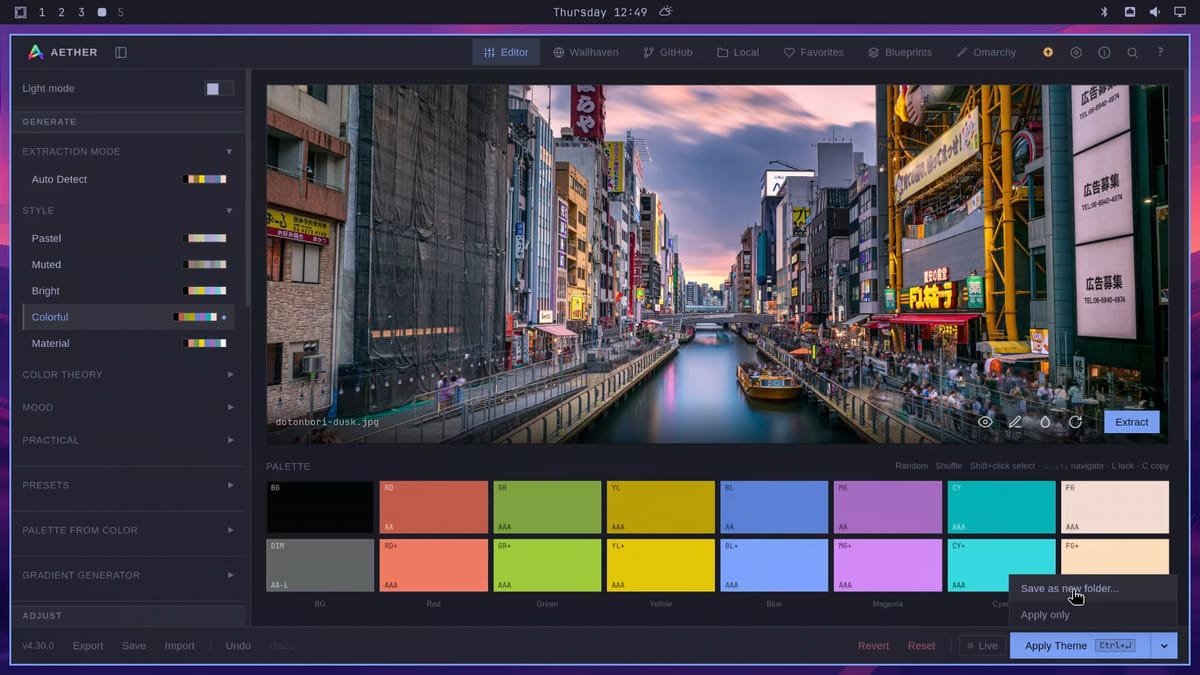The height and width of the screenshot is (675, 1200).
Task: Collapse the Extraction Mode section
Action: point(128,152)
